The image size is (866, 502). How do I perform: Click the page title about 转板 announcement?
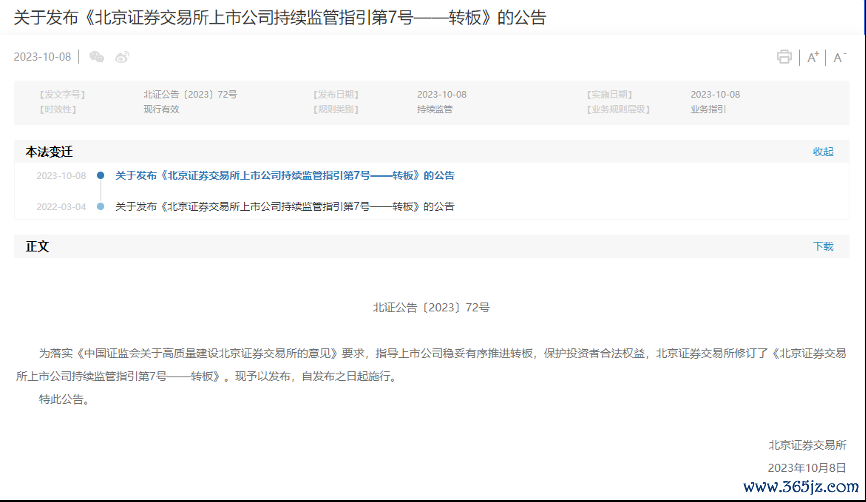pyautogui.click(x=279, y=18)
